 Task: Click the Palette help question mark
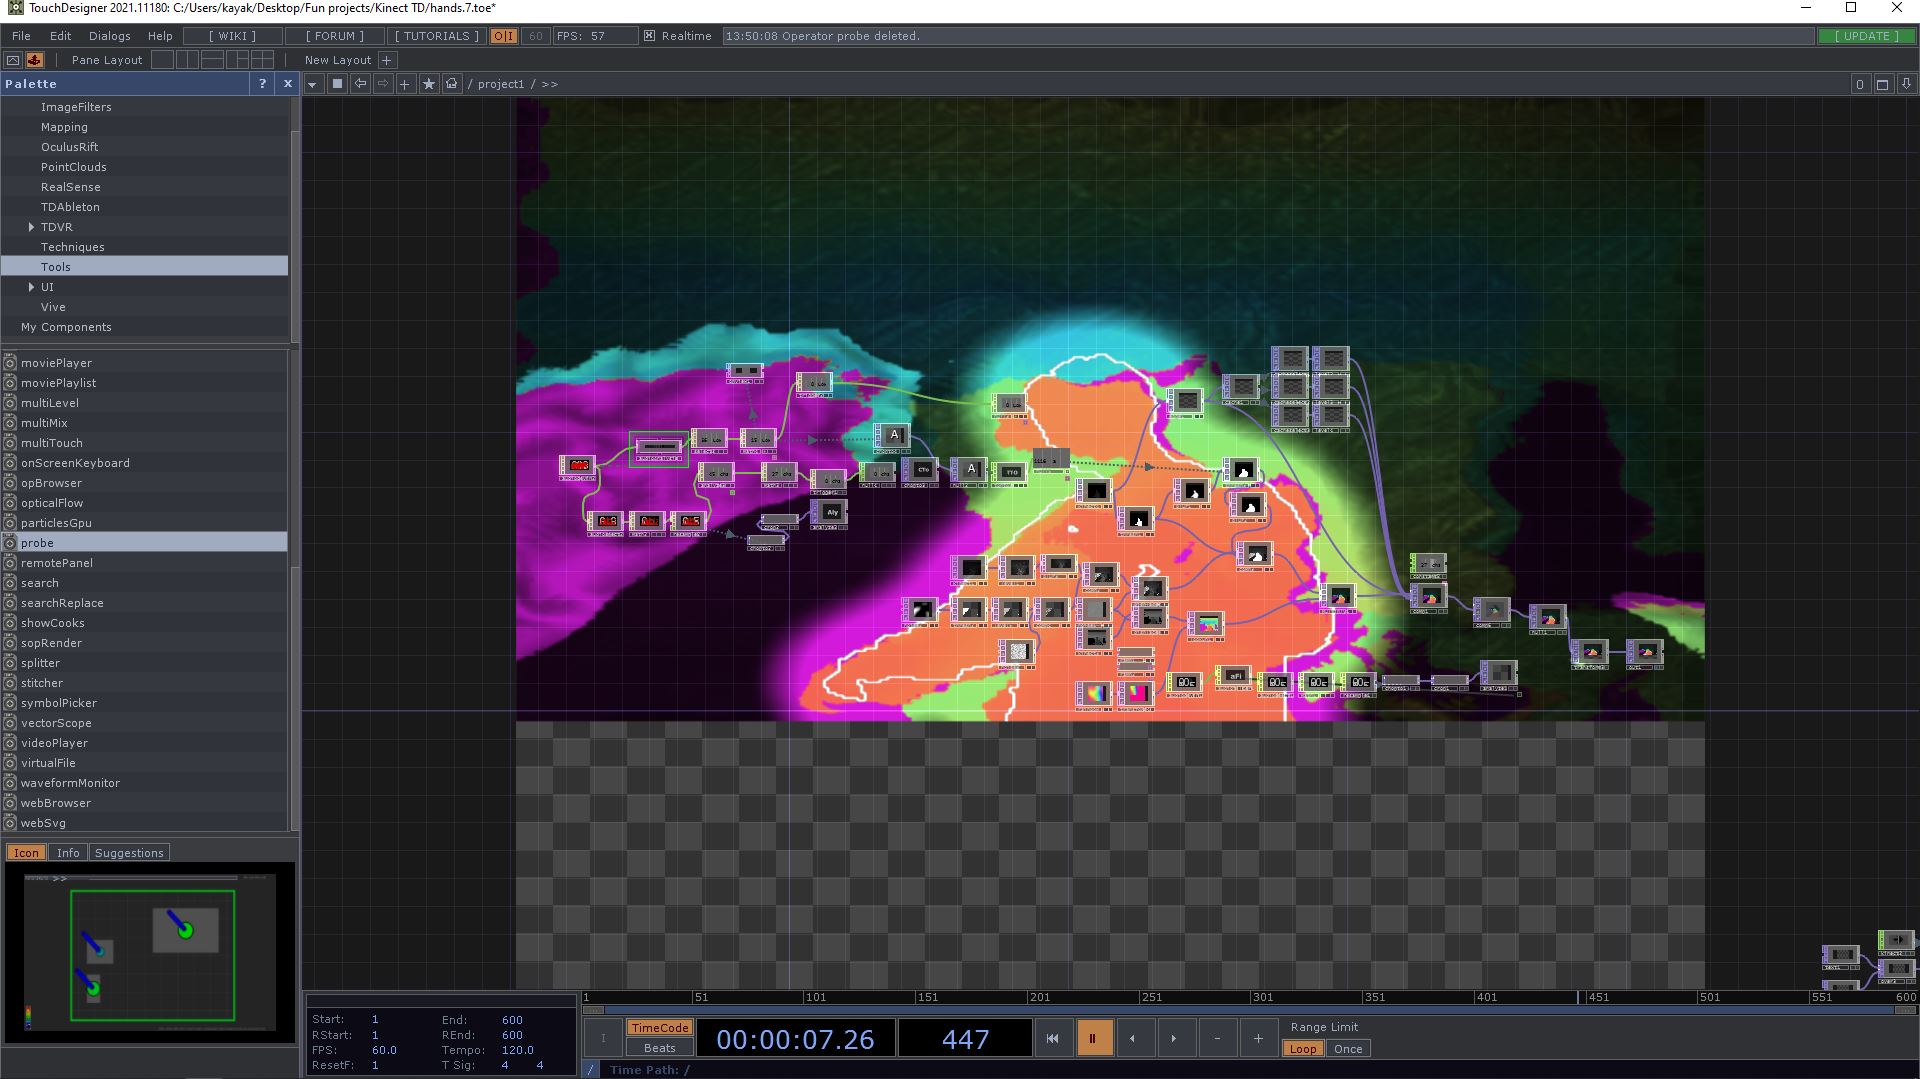pyautogui.click(x=262, y=84)
